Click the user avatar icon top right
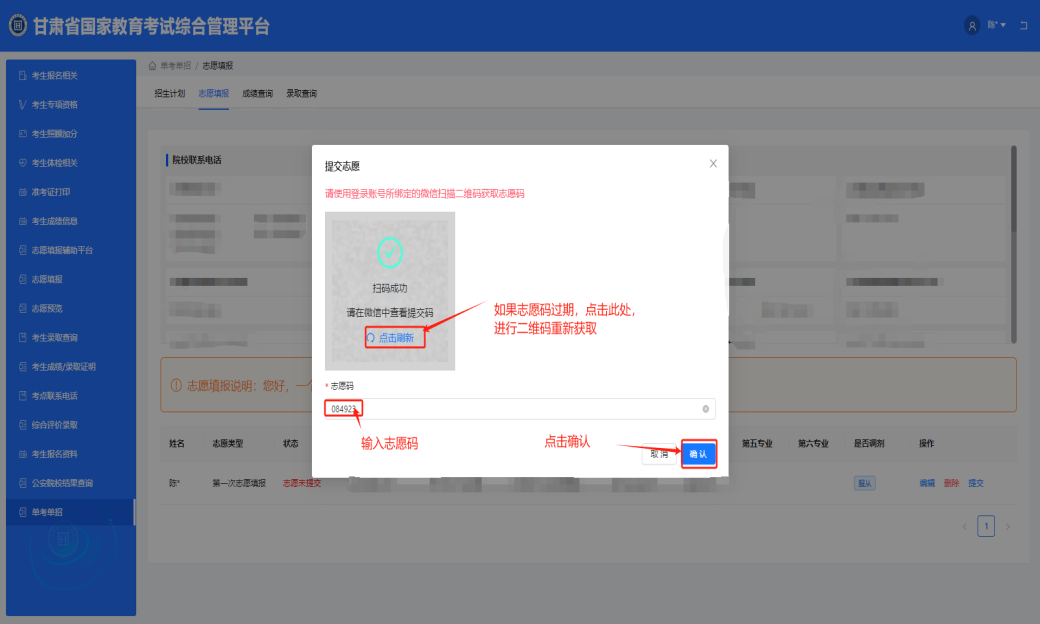 [972, 25]
